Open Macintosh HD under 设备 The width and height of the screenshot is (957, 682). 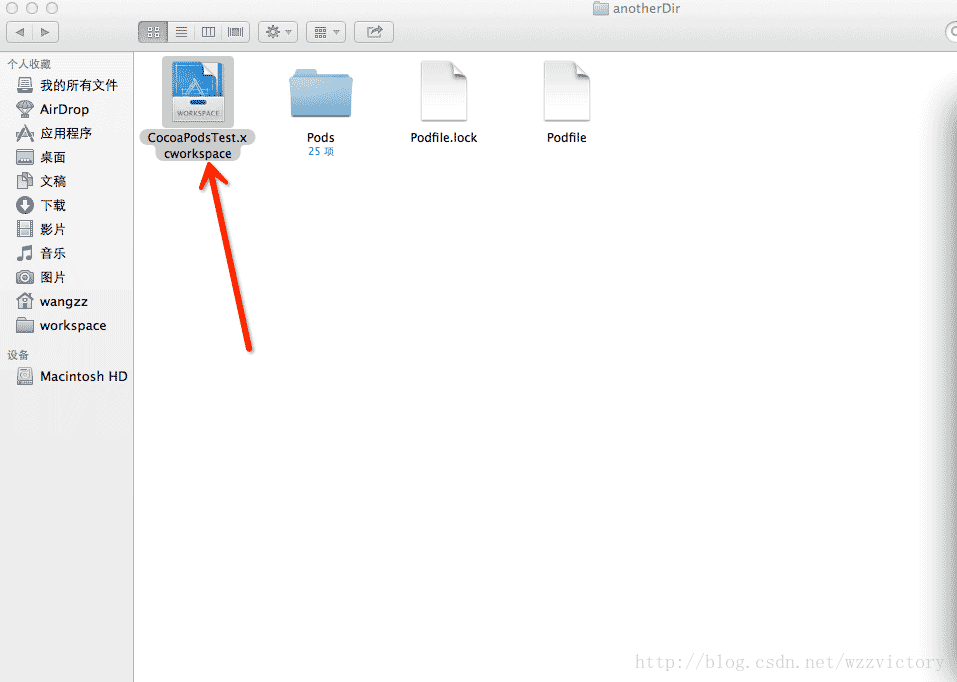67,376
